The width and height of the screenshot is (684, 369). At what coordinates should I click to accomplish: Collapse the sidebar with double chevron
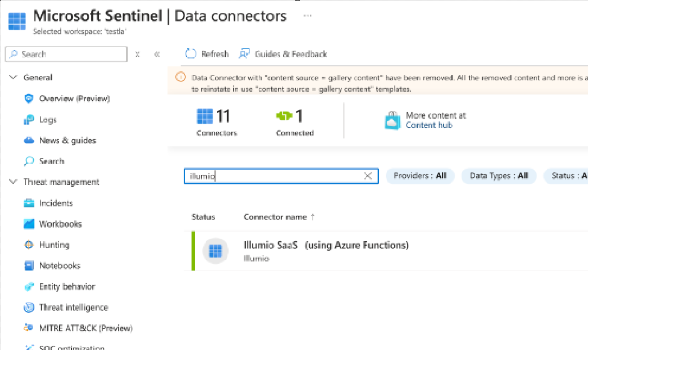click(157, 54)
